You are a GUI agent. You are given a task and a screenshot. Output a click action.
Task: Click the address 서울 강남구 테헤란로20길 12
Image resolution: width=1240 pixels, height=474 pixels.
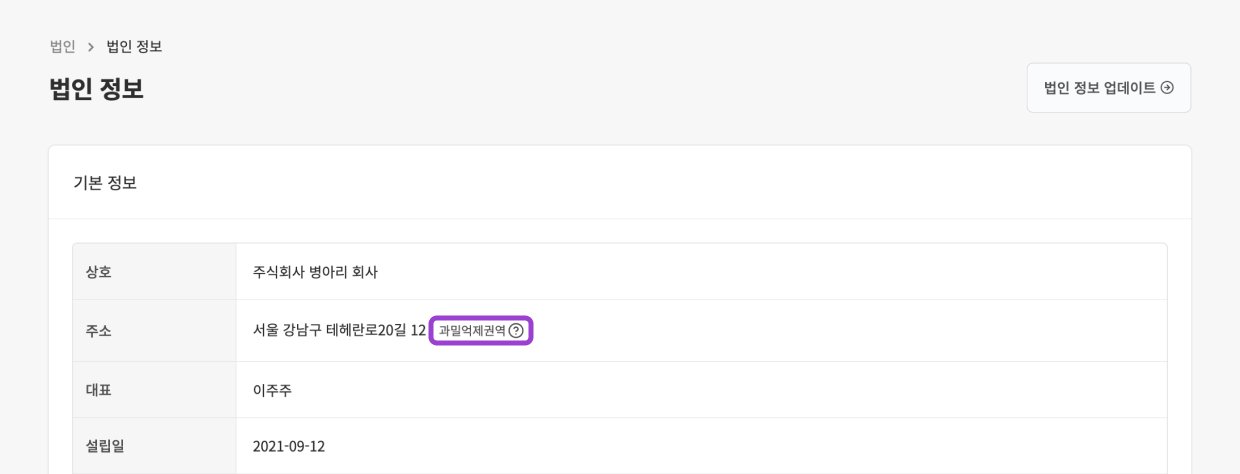pyautogui.click(x=339, y=330)
